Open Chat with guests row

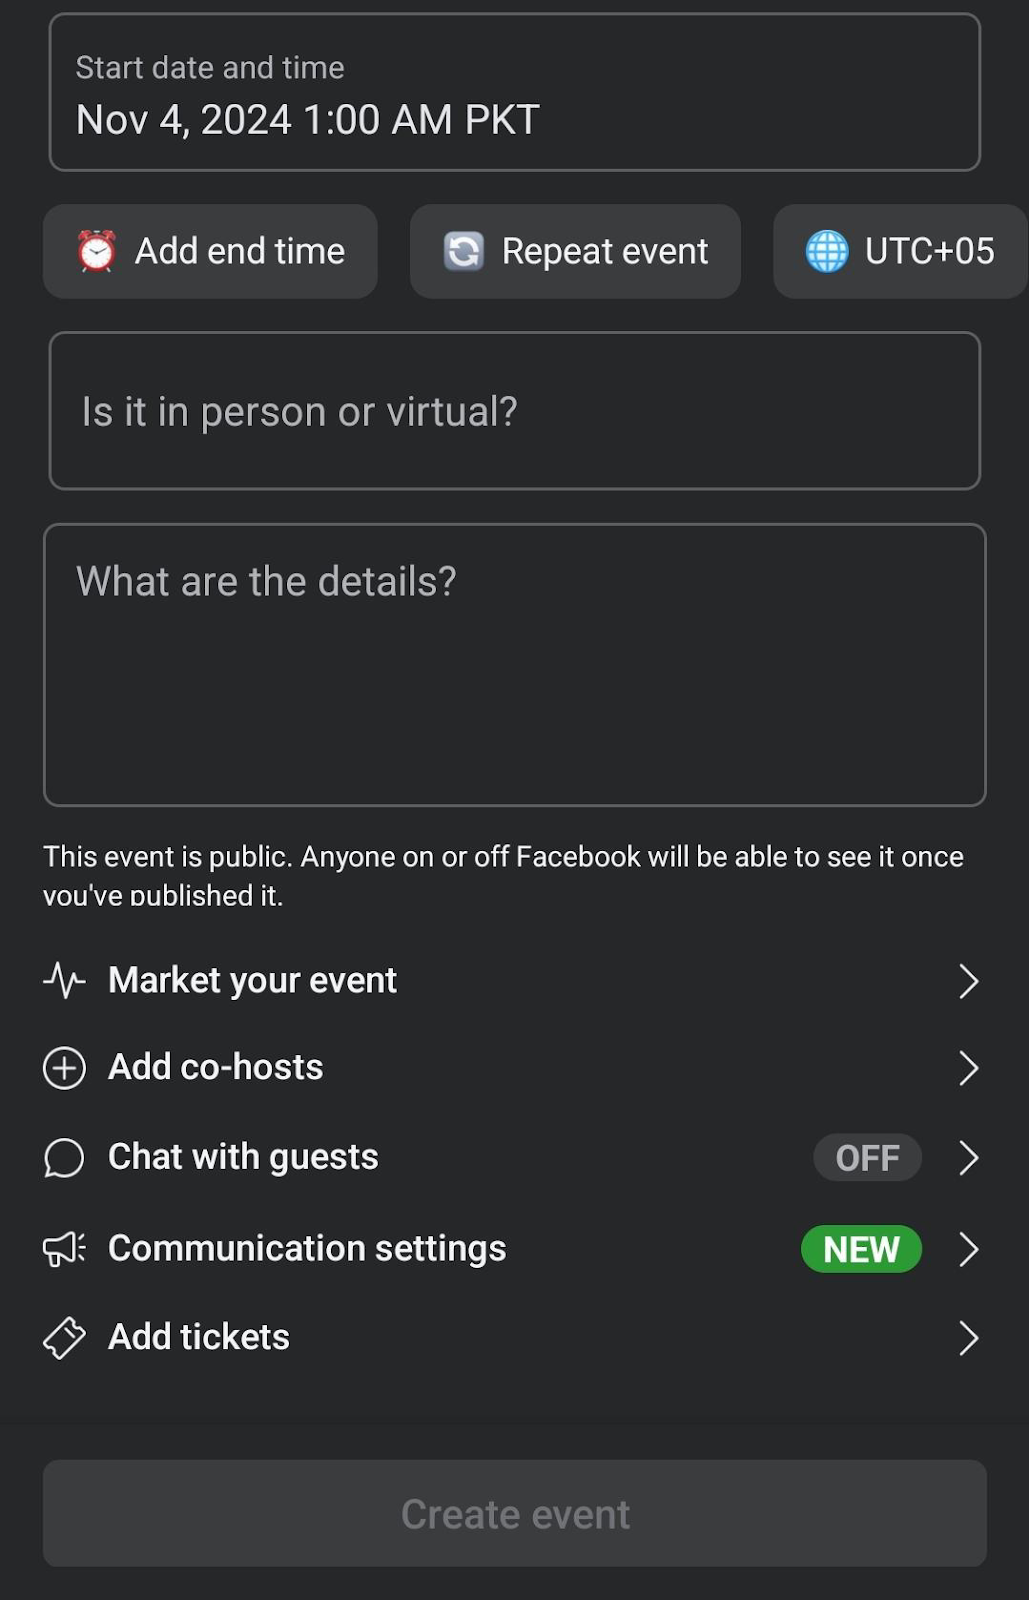514,1157
